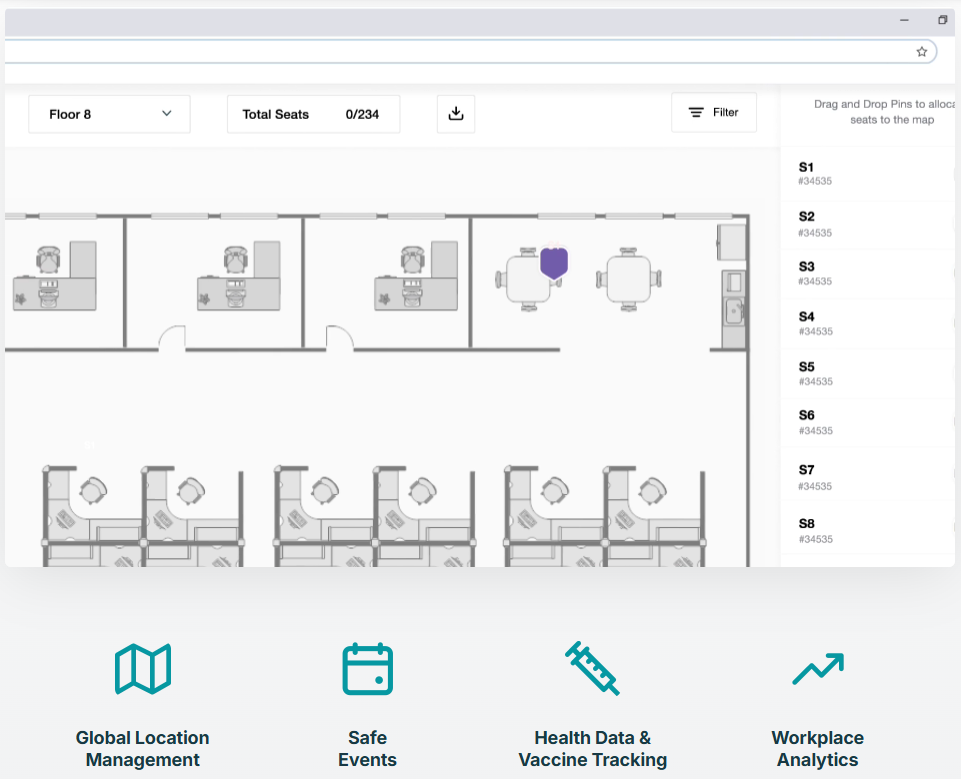The image size is (961, 779).
Task: Click the Safe Events calendar icon
Action: click(x=367, y=669)
